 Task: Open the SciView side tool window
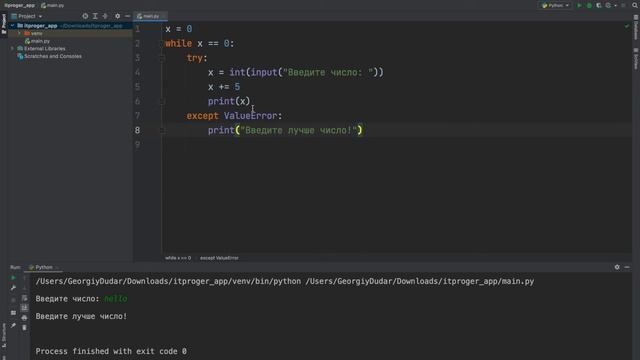636,59
